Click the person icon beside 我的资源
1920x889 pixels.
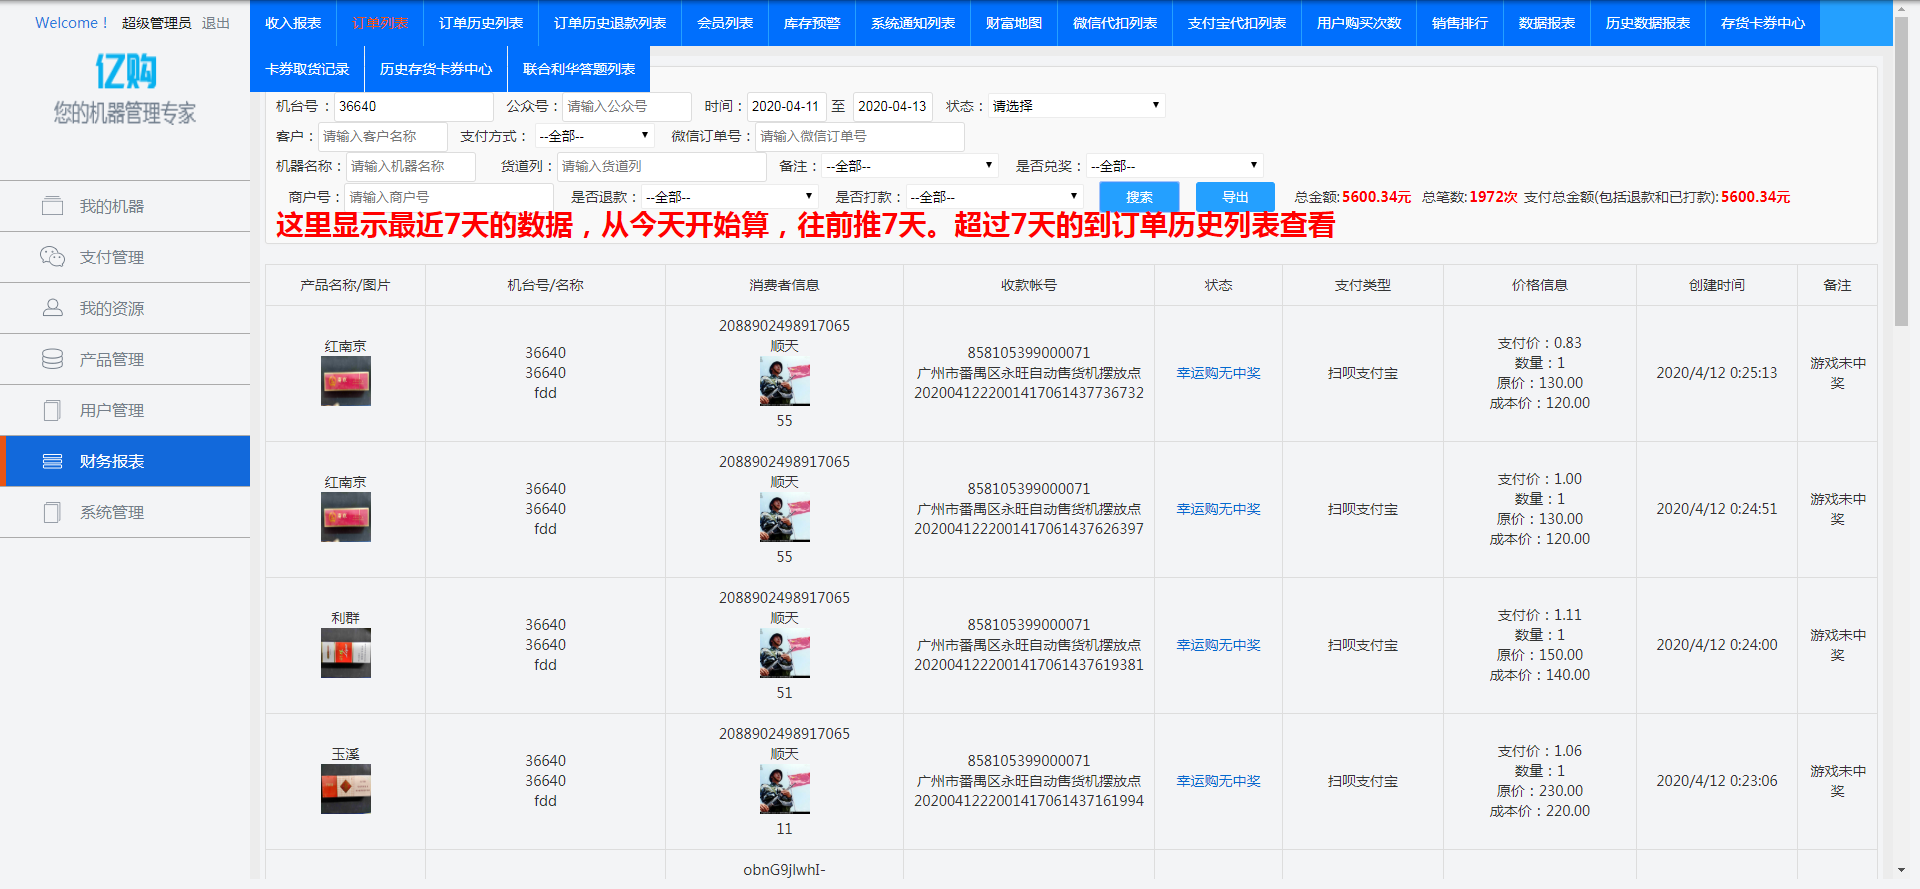pyautogui.click(x=52, y=308)
